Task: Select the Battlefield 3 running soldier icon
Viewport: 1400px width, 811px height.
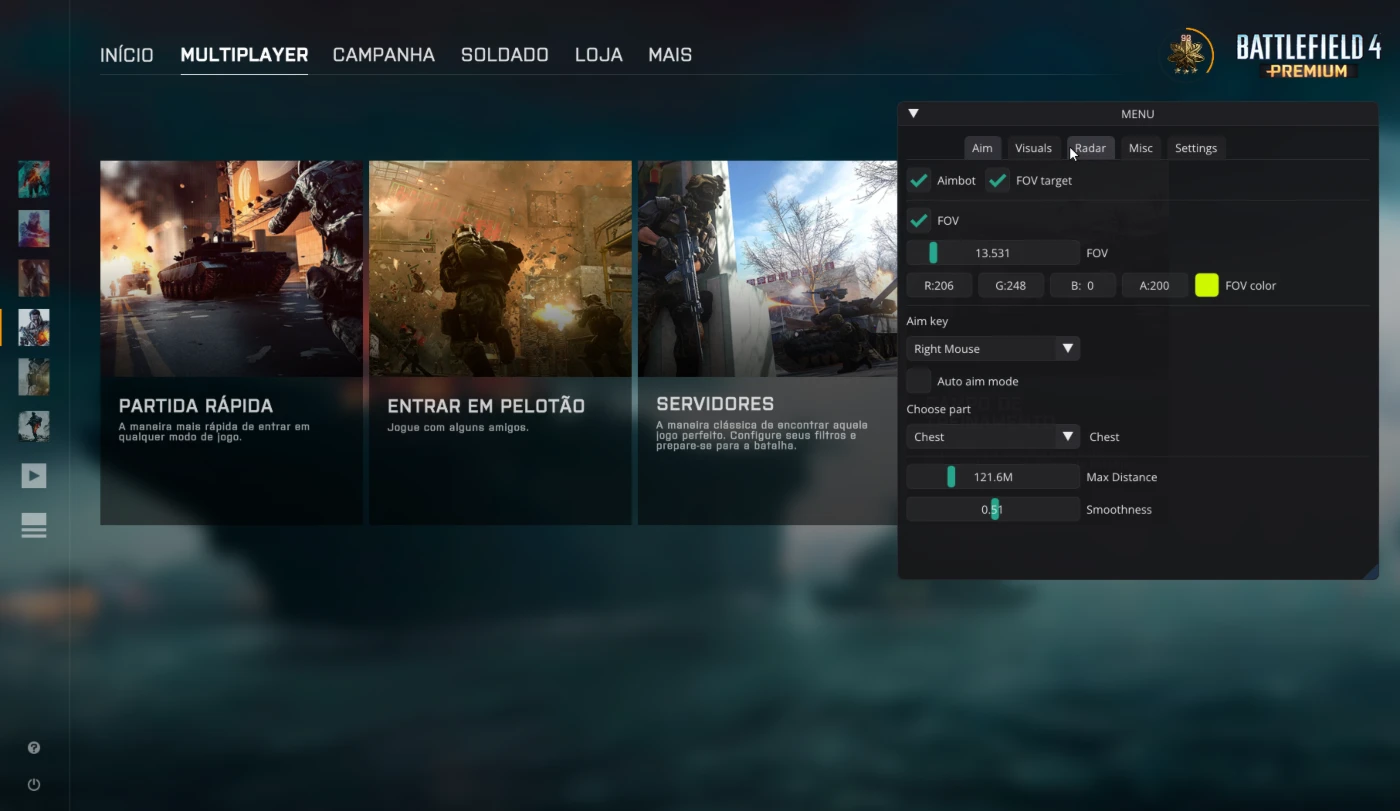Action: point(34,426)
